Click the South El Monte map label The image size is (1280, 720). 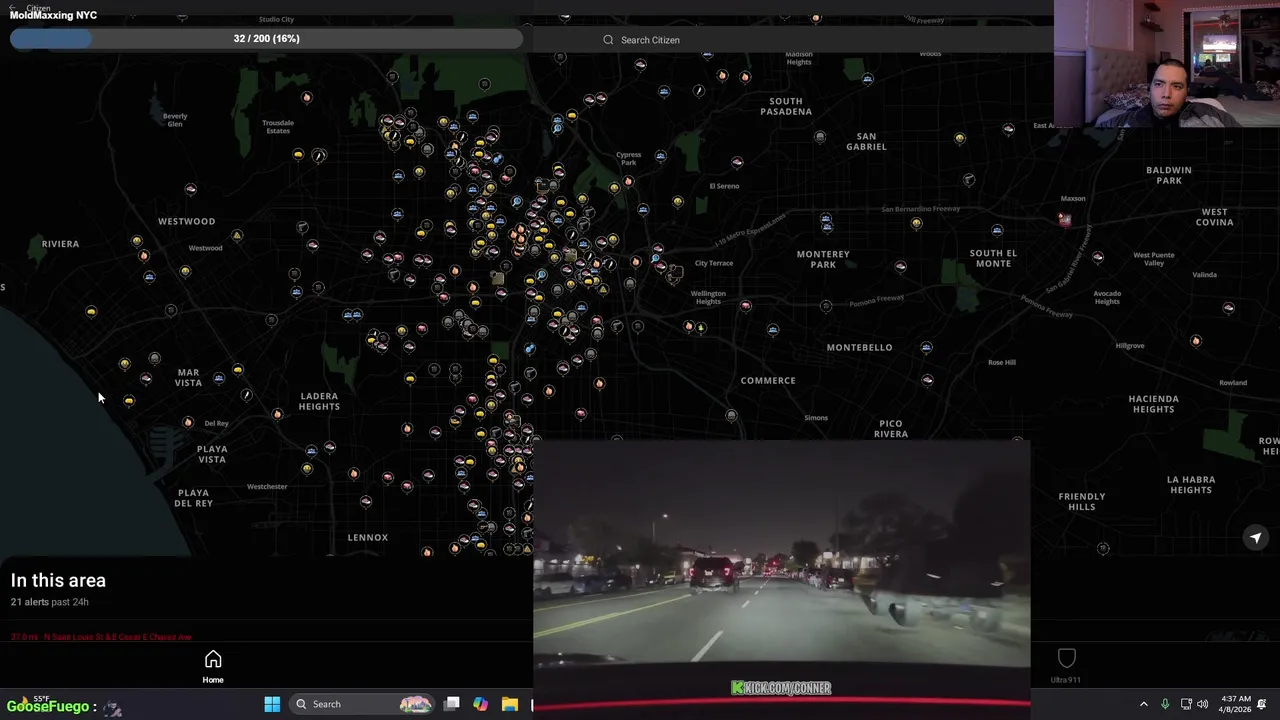tap(993, 258)
